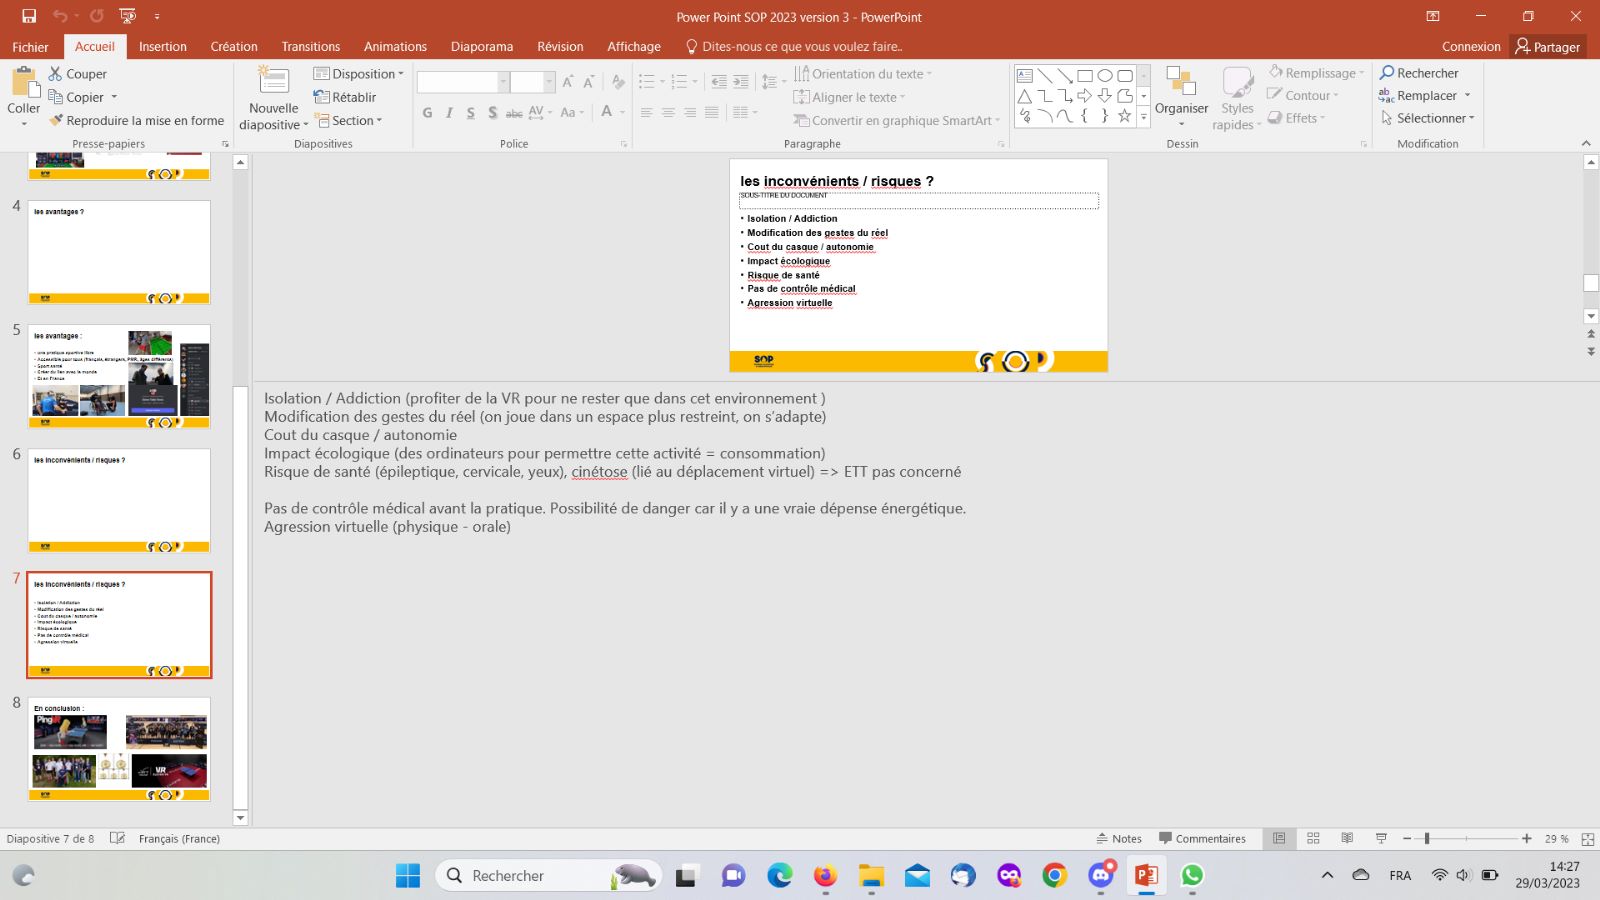The width and height of the screenshot is (1600, 900).
Task: Toggle italic formatting (I)
Action: 449,113
